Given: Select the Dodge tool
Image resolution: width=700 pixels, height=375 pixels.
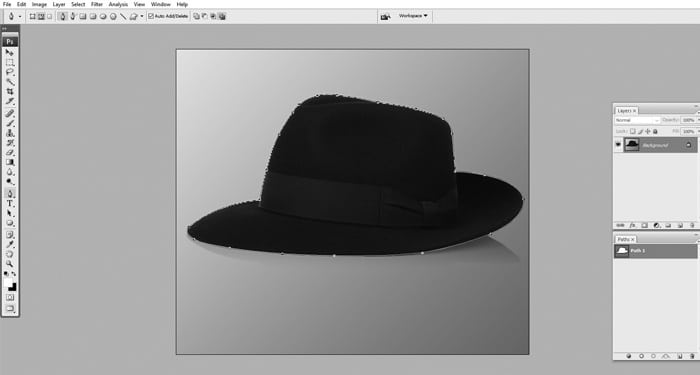Looking at the screenshot, I should [x=9, y=182].
